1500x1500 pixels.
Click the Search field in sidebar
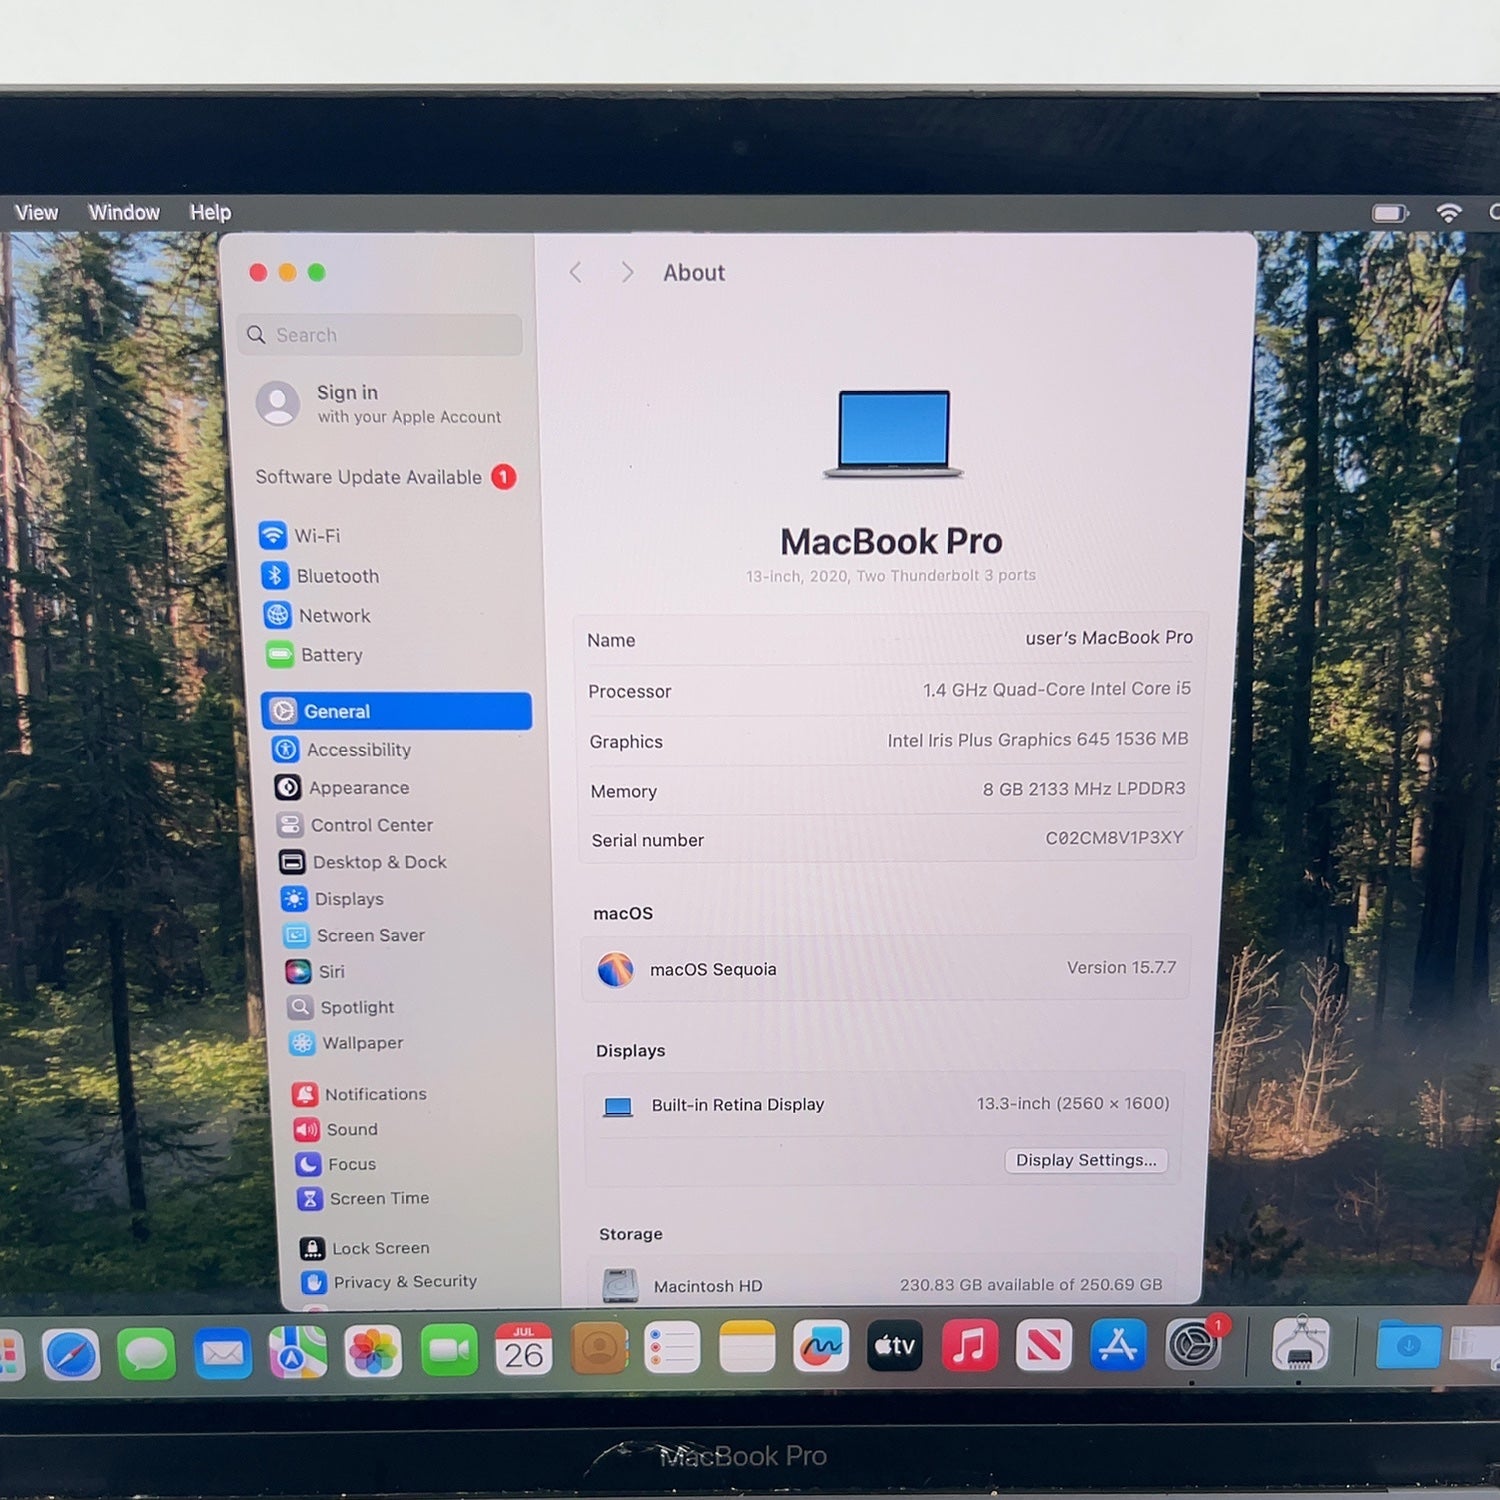(381, 335)
